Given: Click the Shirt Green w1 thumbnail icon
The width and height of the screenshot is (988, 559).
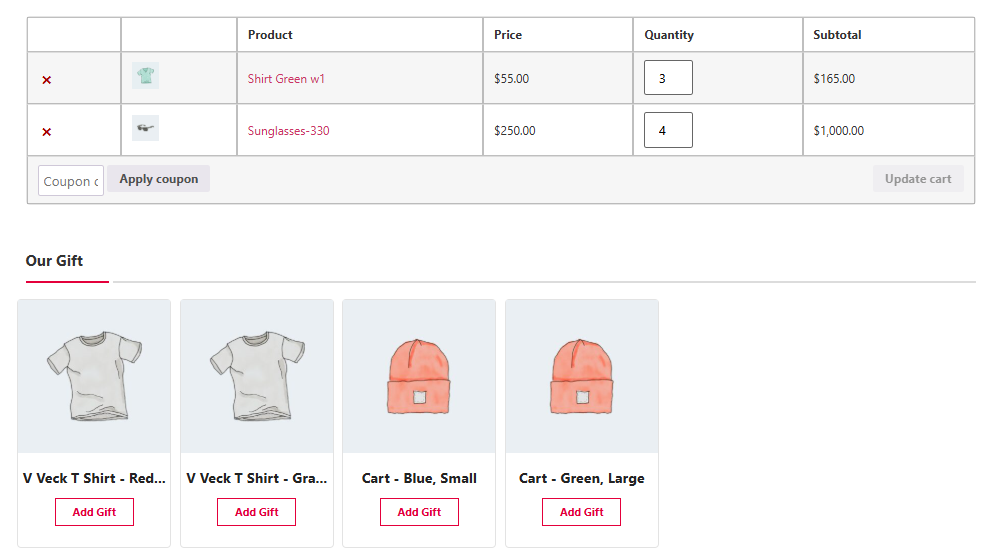Looking at the screenshot, I should 146,76.
